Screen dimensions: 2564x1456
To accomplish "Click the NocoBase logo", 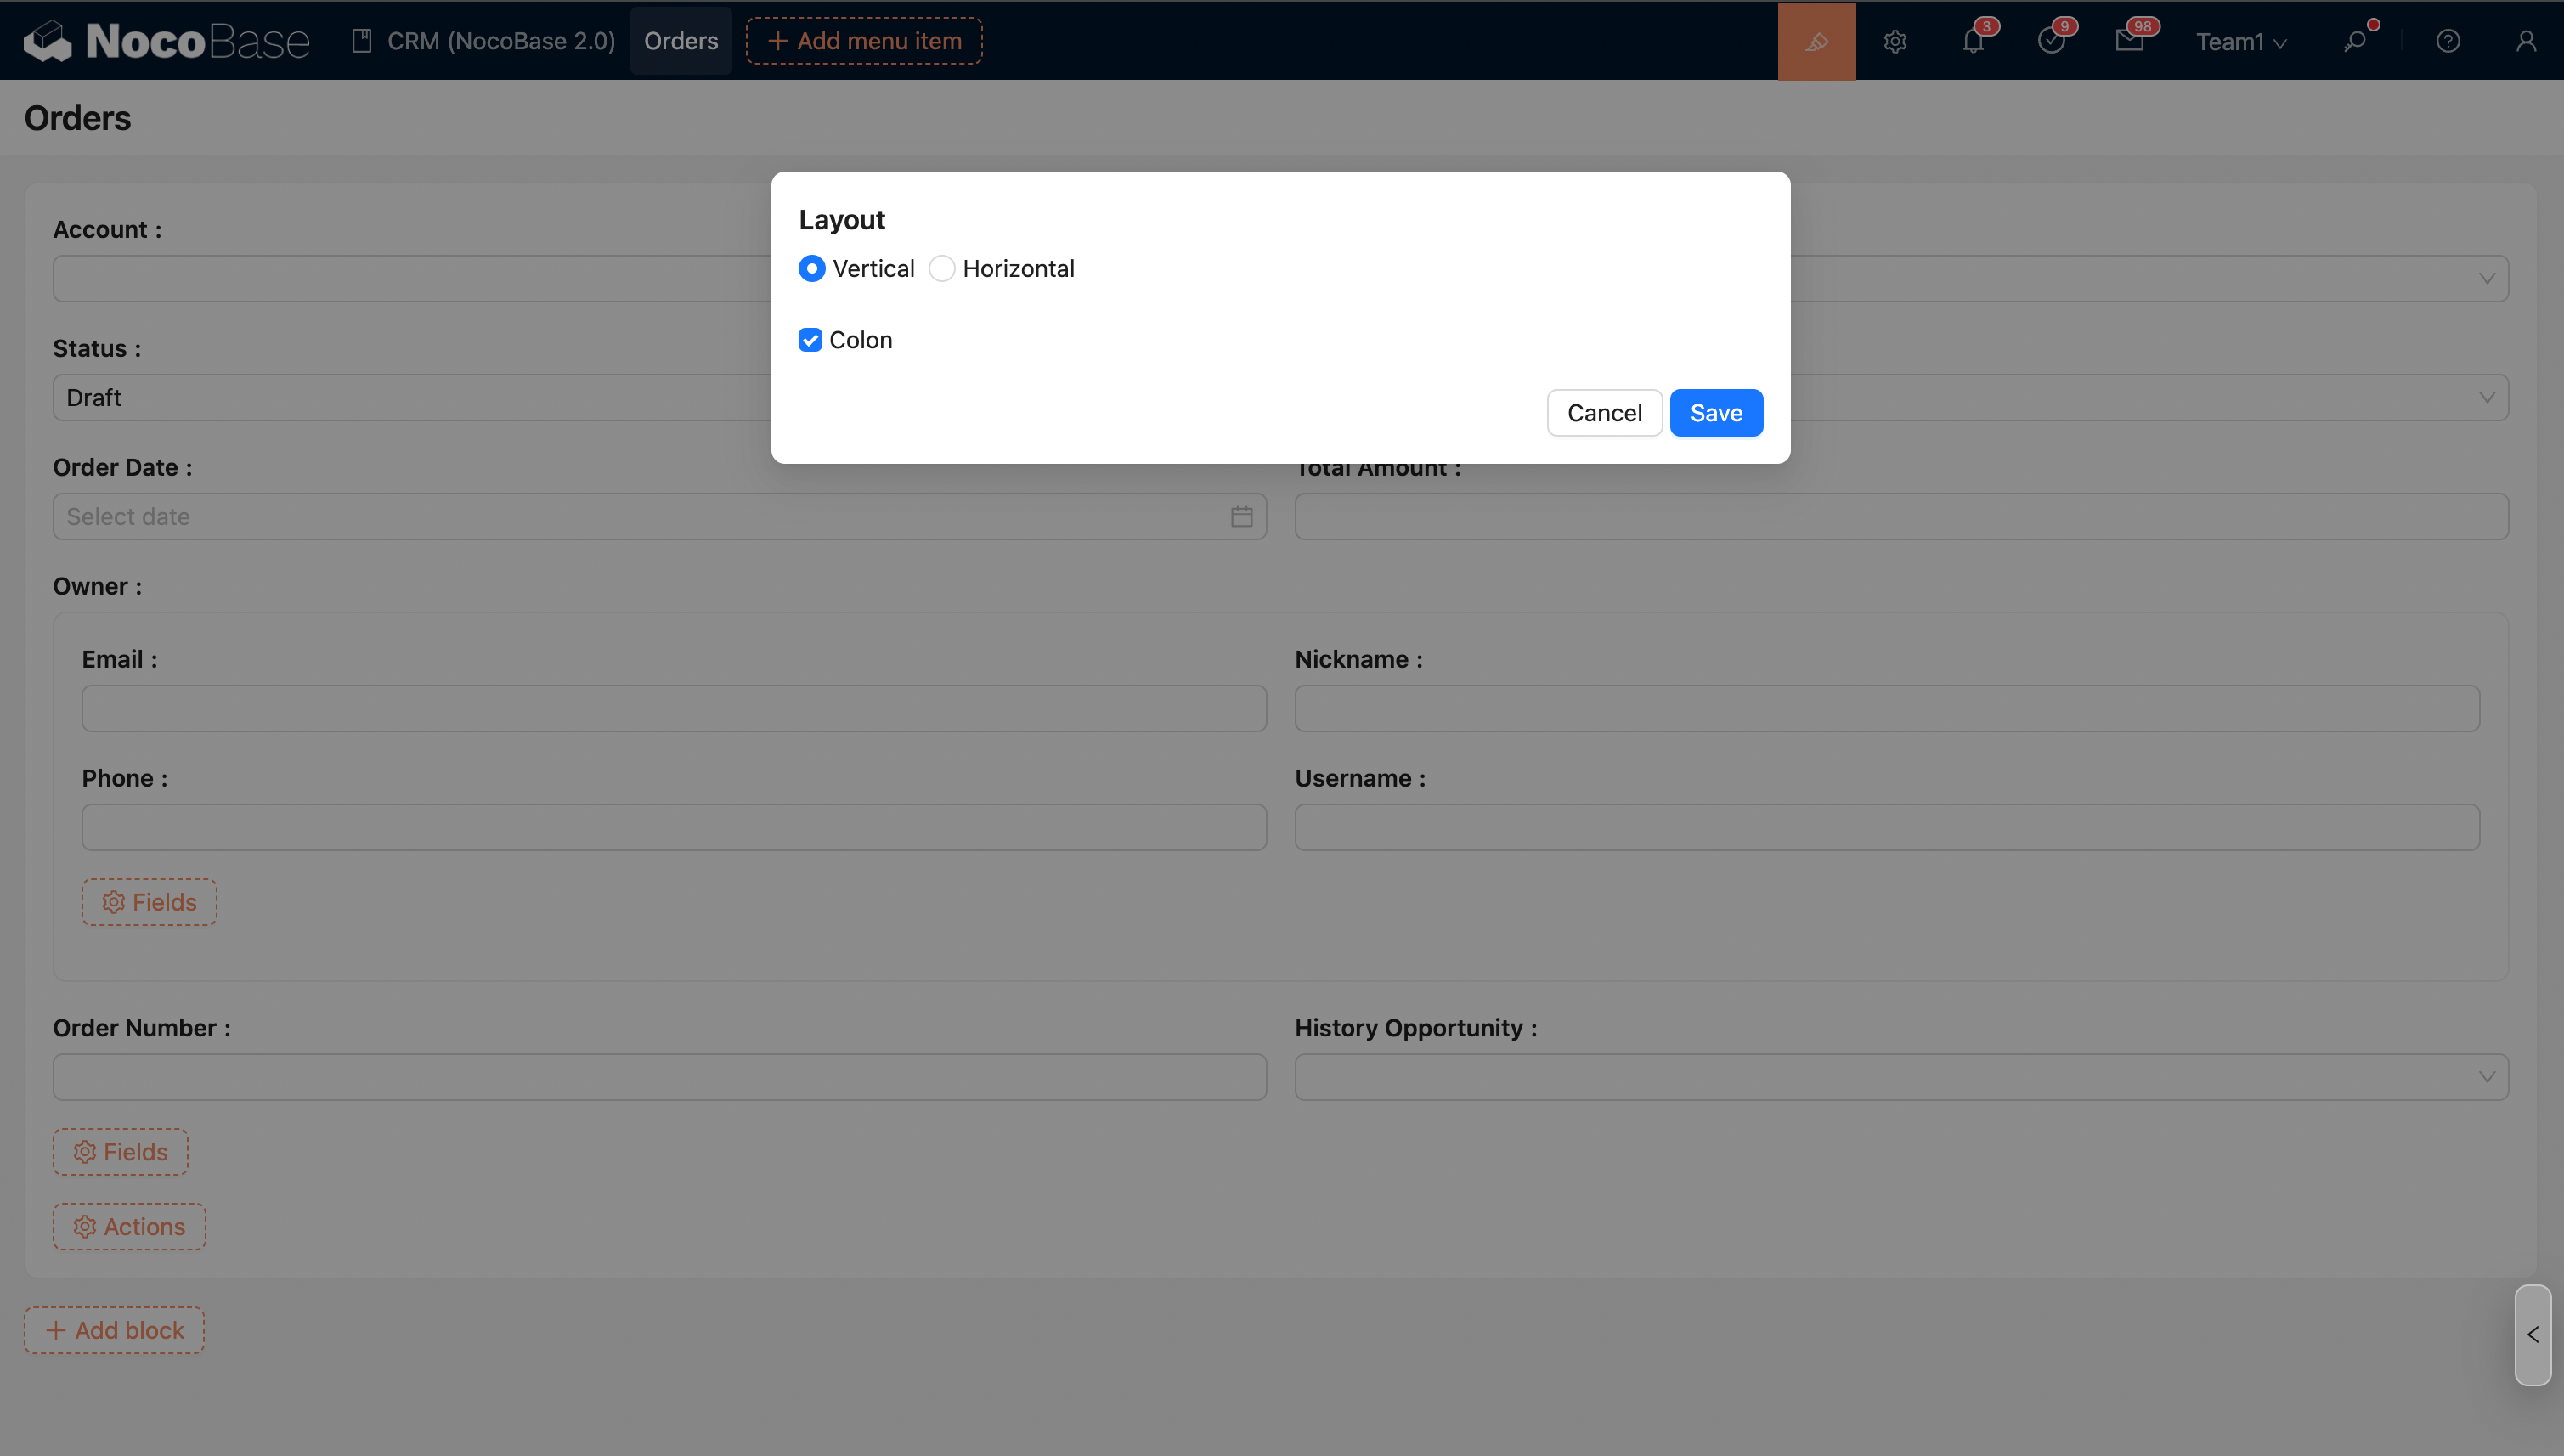I will pyautogui.click(x=166, y=41).
